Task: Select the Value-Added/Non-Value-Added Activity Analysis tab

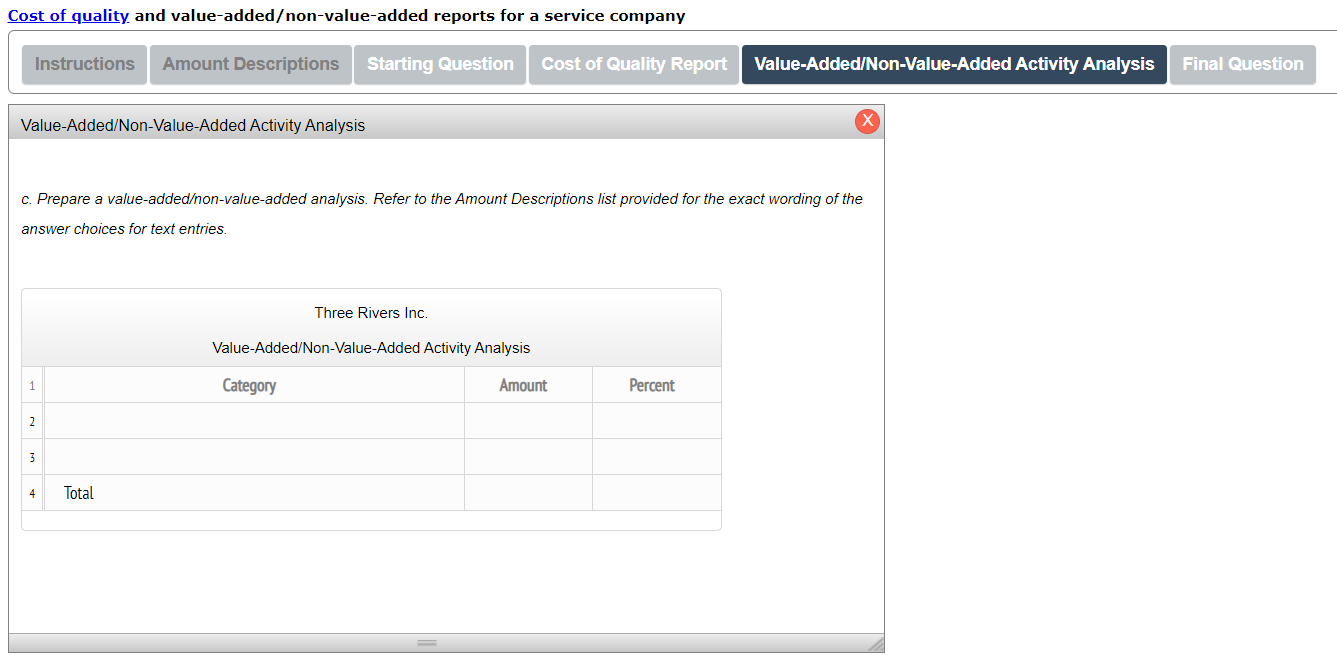Action: point(953,64)
